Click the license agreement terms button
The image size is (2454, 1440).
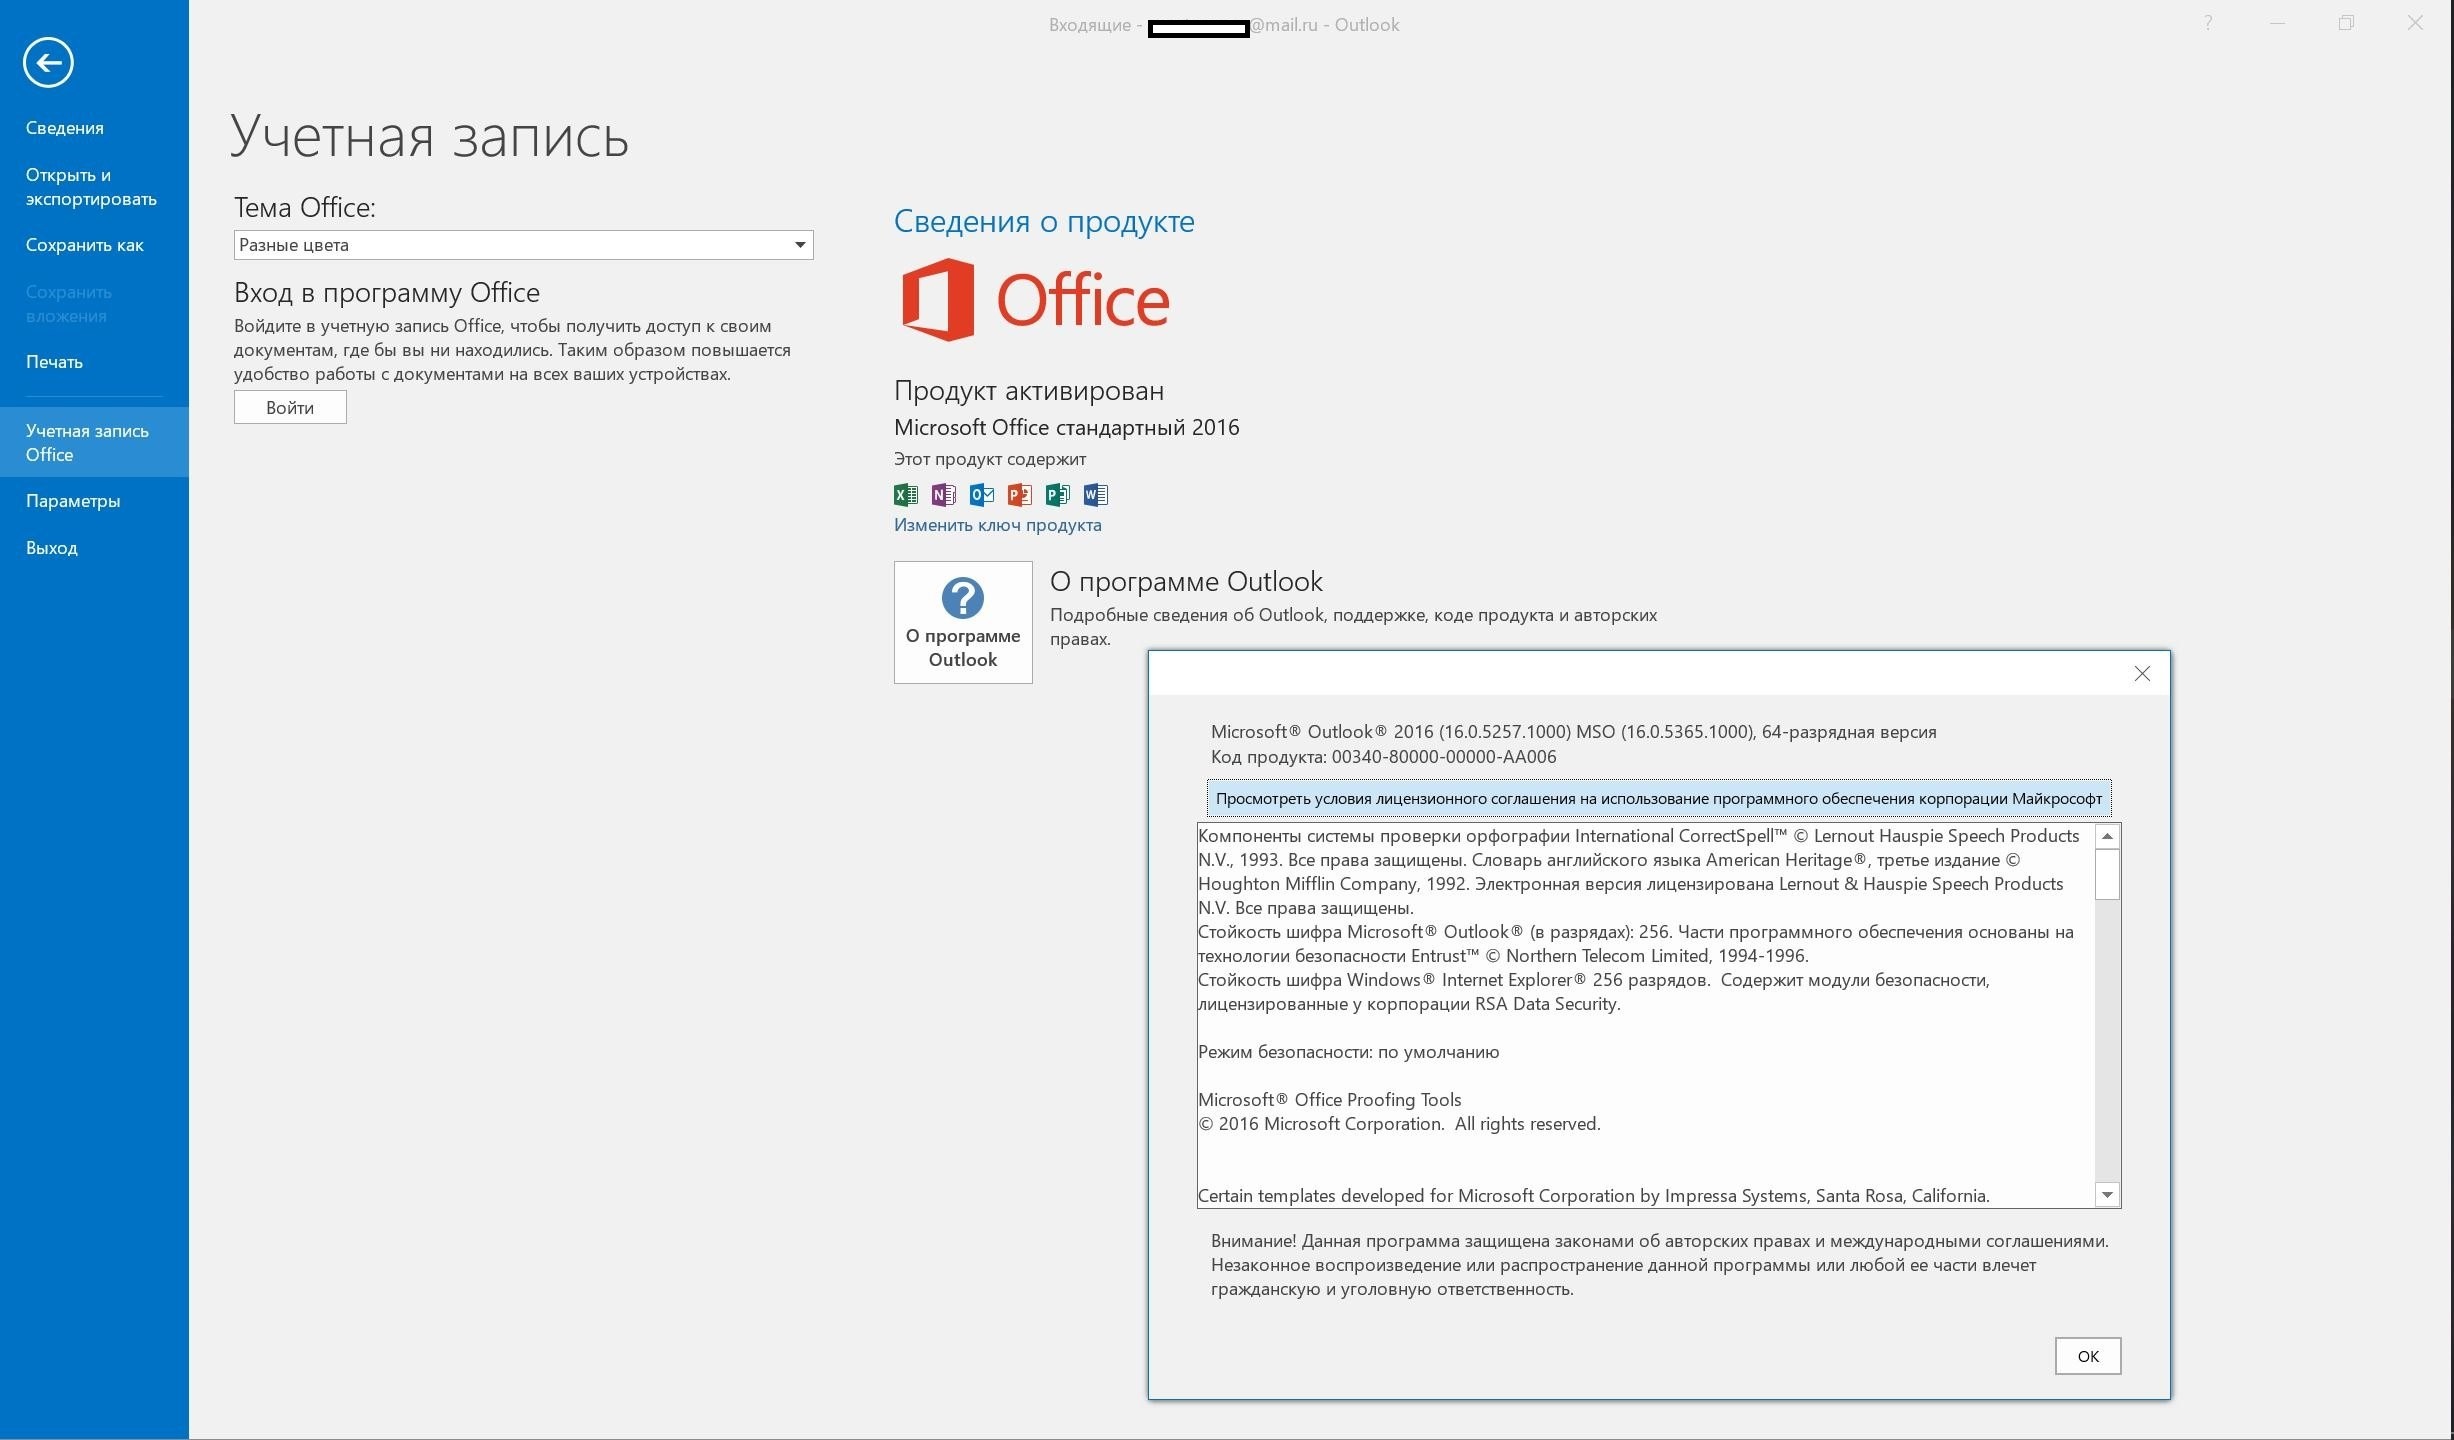(1659, 798)
